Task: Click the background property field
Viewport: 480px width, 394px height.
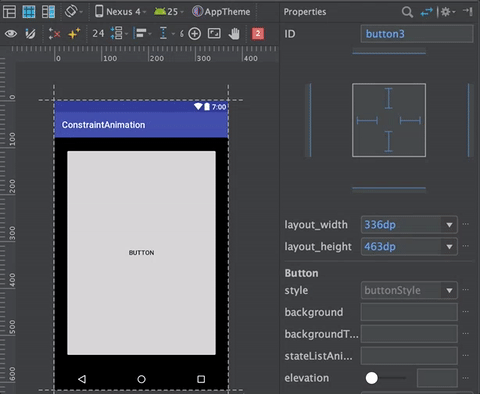Action: point(409,312)
